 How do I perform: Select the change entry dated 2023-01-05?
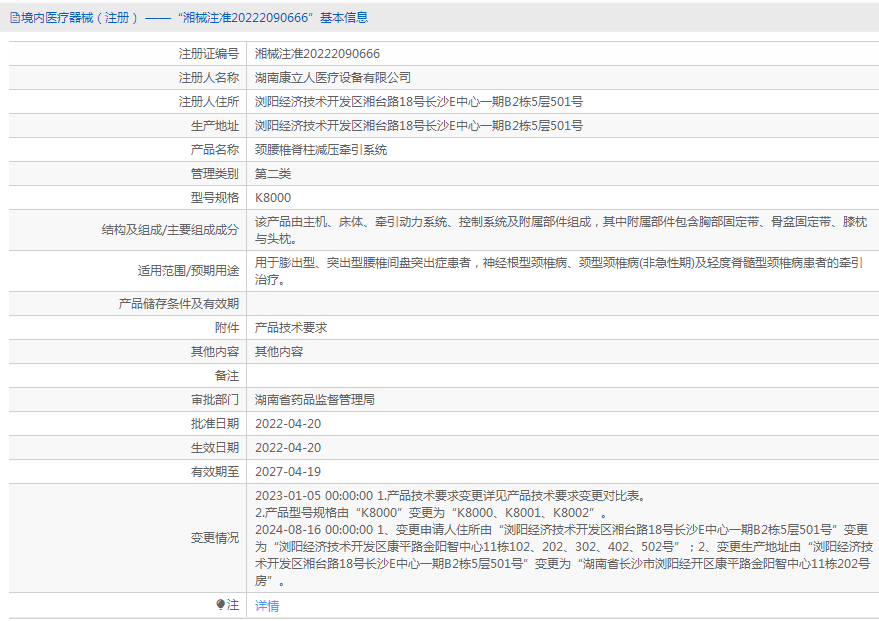(x=452, y=496)
